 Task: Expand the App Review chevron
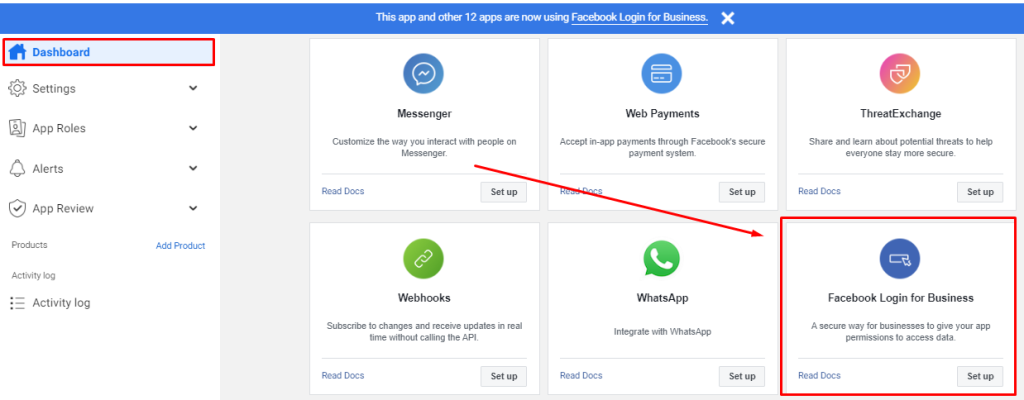(x=193, y=208)
